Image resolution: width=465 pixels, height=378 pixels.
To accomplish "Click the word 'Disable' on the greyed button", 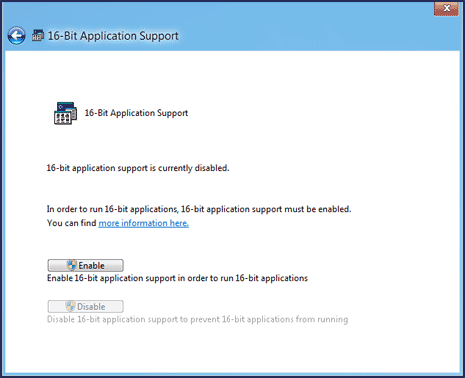I will (x=91, y=307).
